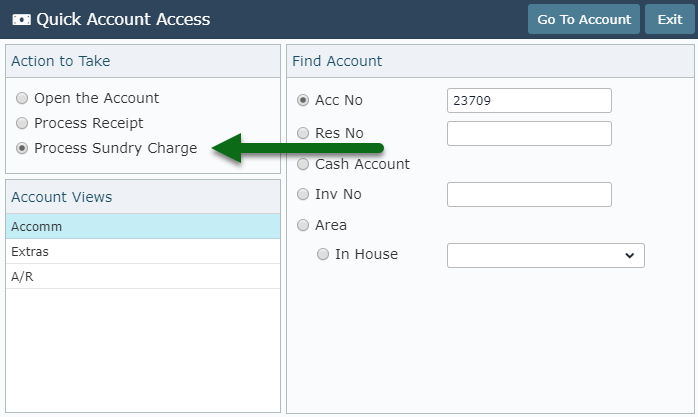Click the Exit button
The image size is (698, 417).
click(x=670, y=19)
